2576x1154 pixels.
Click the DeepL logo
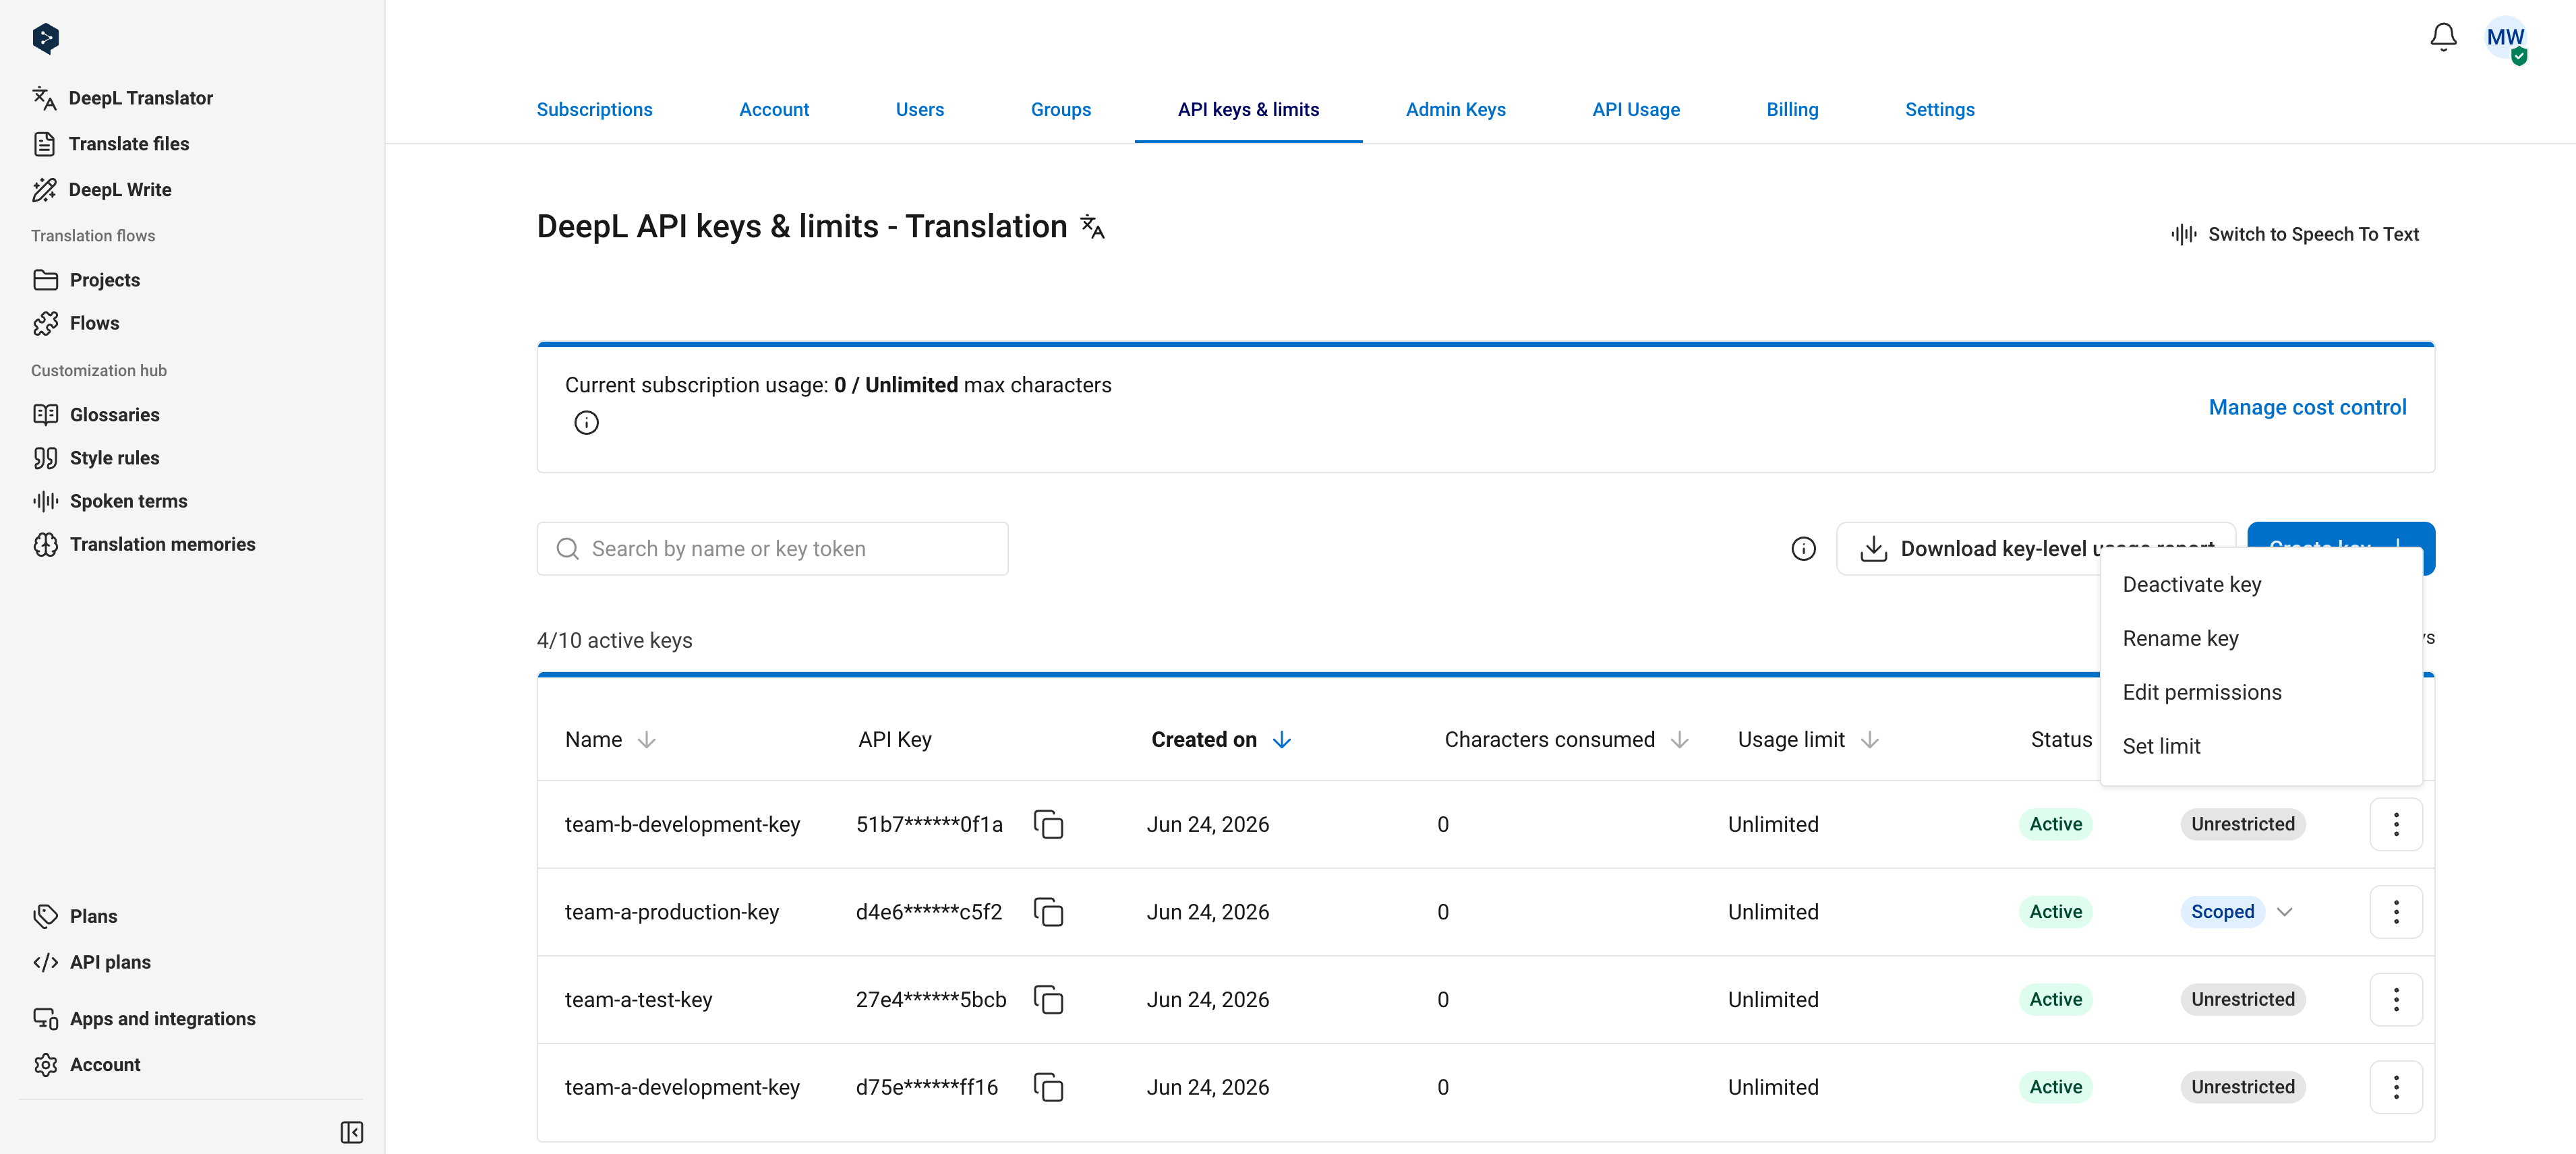pyautogui.click(x=46, y=38)
